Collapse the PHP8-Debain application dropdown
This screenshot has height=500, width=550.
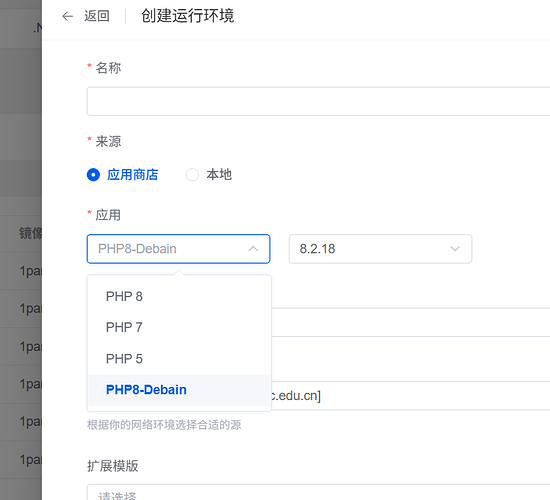click(178, 249)
